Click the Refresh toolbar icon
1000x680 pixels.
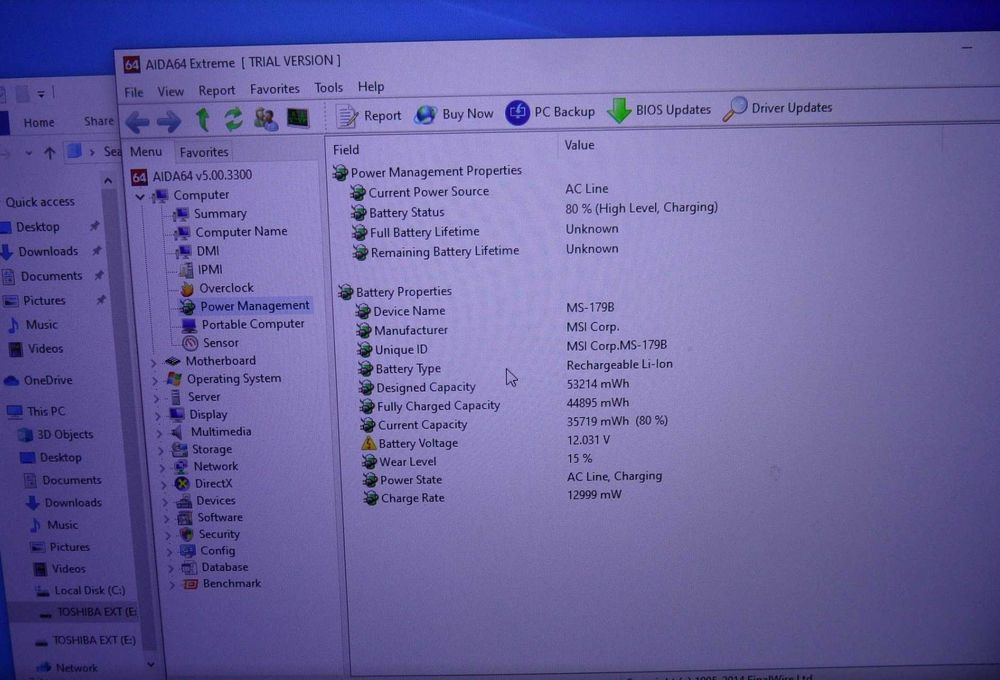[233, 119]
